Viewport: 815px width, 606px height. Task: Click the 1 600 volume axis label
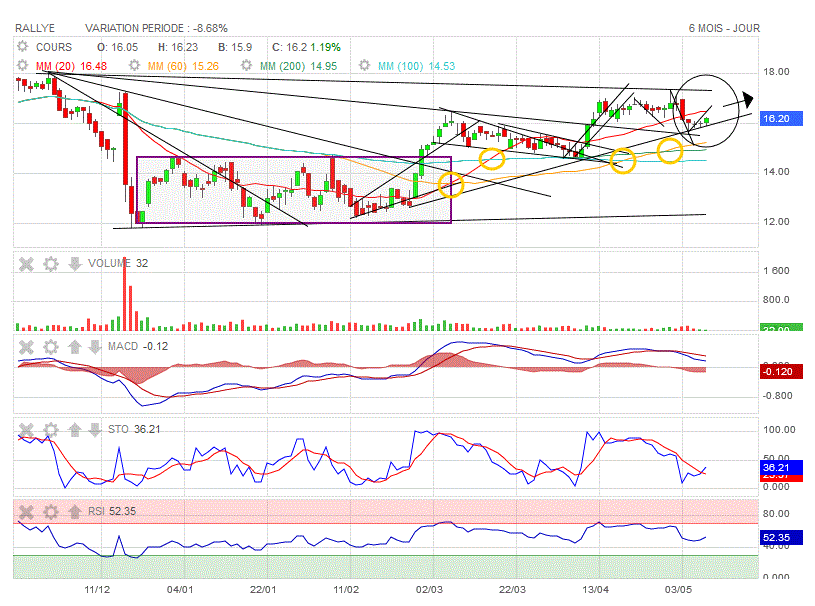point(776,271)
